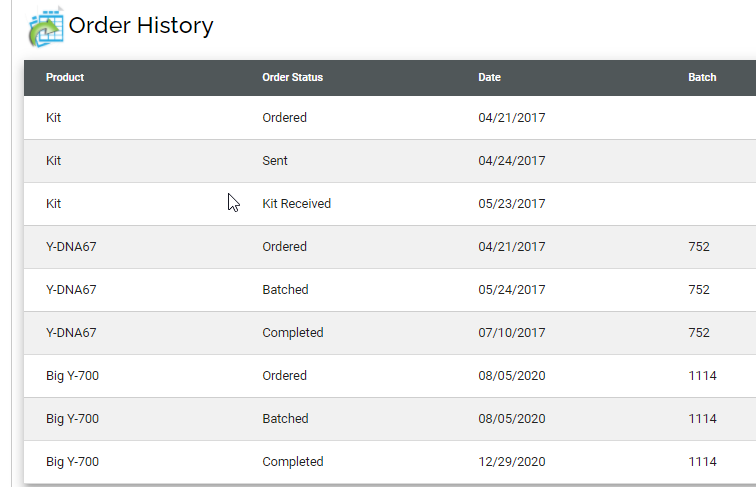Click the Sent status cell
756x487 pixels.
tap(275, 161)
